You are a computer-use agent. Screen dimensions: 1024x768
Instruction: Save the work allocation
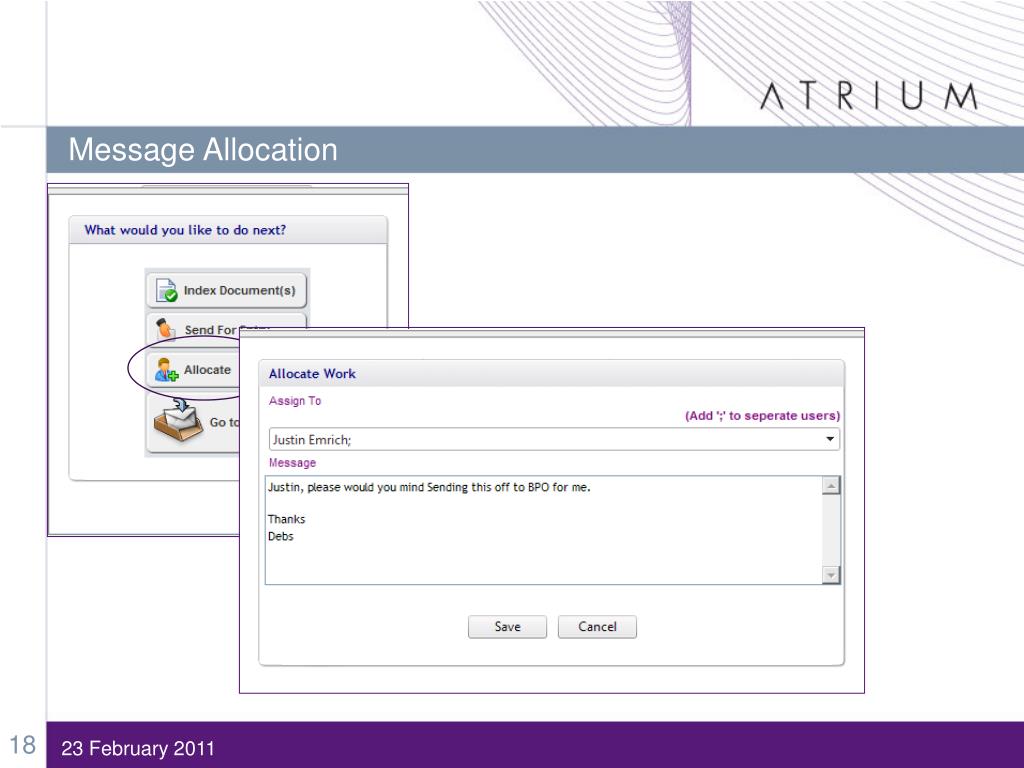tap(507, 627)
